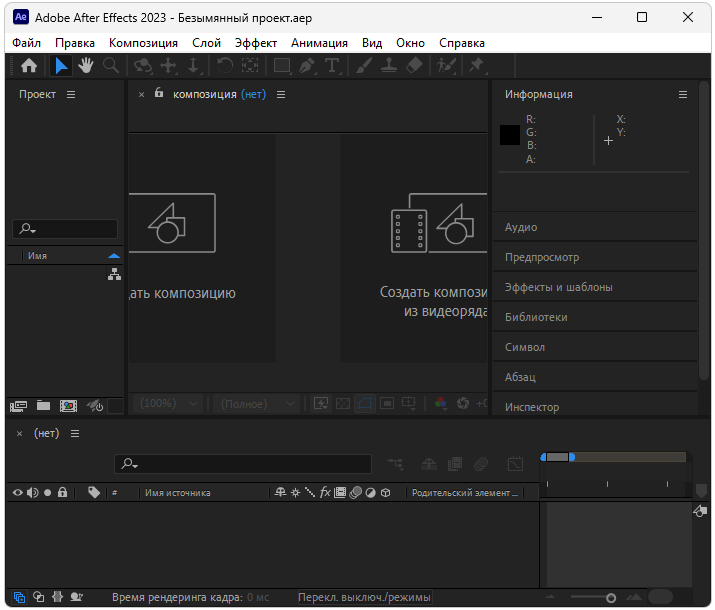
Task: Open the Правка menu
Action: pyautogui.click(x=75, y=43)
